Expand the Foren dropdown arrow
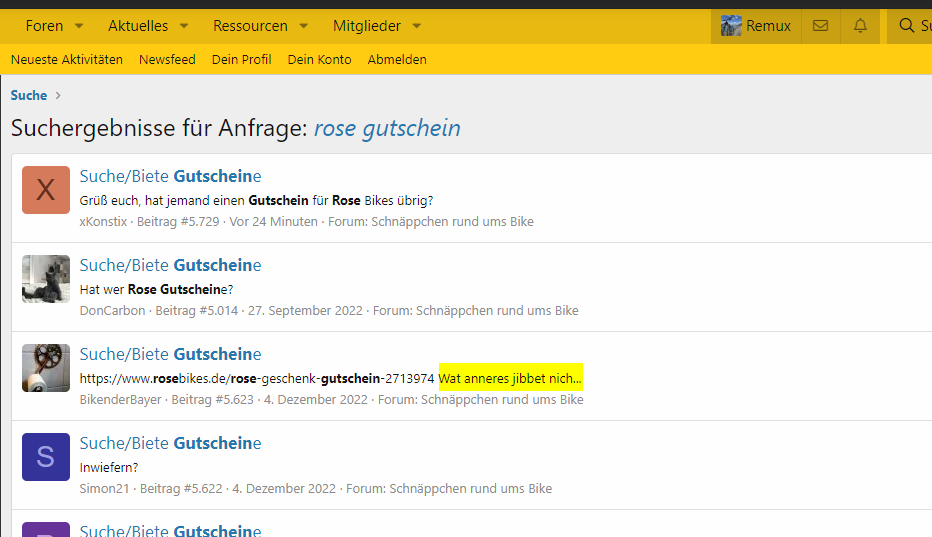 (x=79, y=26)
